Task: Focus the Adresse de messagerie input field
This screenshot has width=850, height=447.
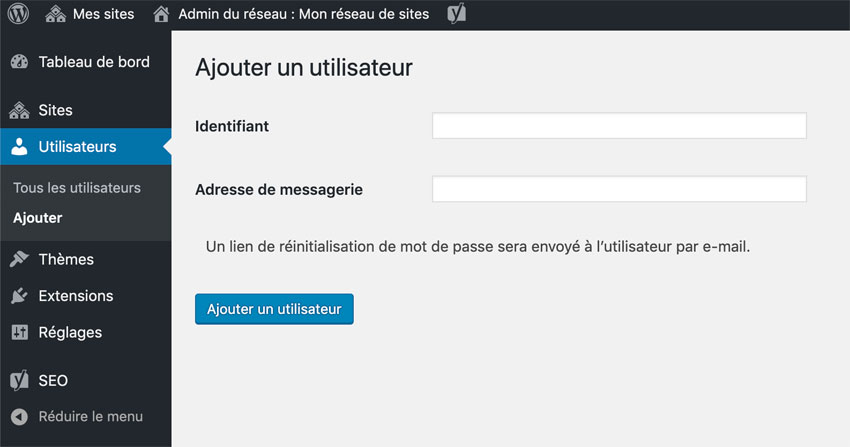Action: click(x=619, y=189)
